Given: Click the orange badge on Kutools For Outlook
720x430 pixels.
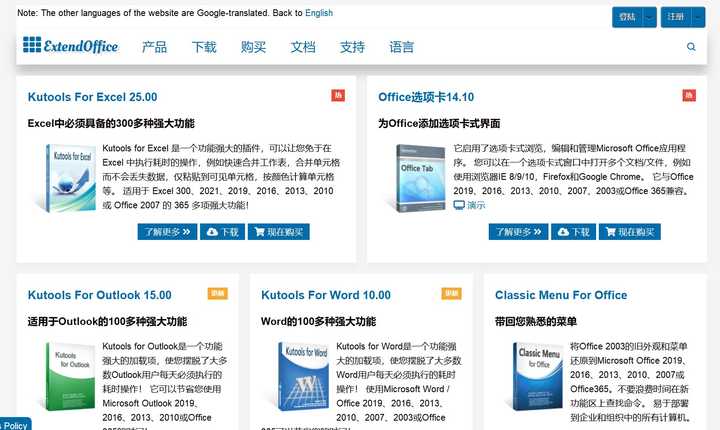Looking at the screenshot, I should pyautogui.click(x=218, y=294).
